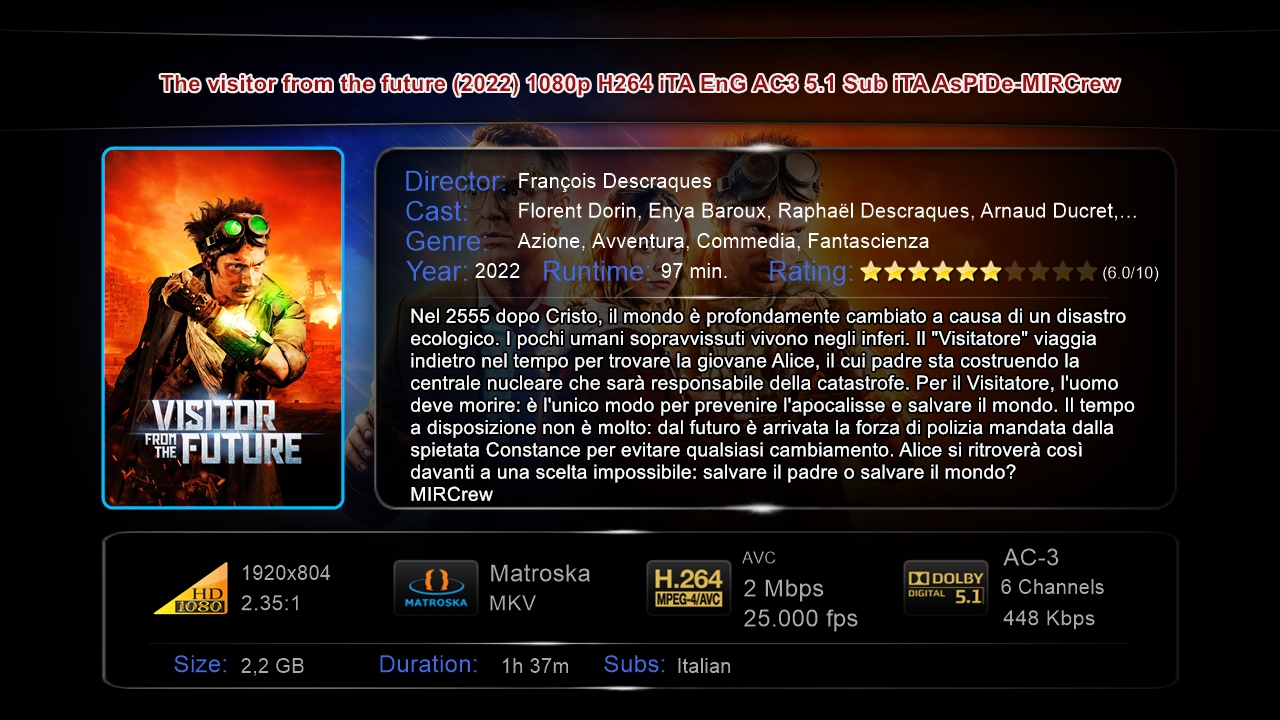The width and height of the screenshot is (1280, 720).
Task: Click the H.264 MPEG-4/AVC codec badge
Action: [x=688, y=587]
